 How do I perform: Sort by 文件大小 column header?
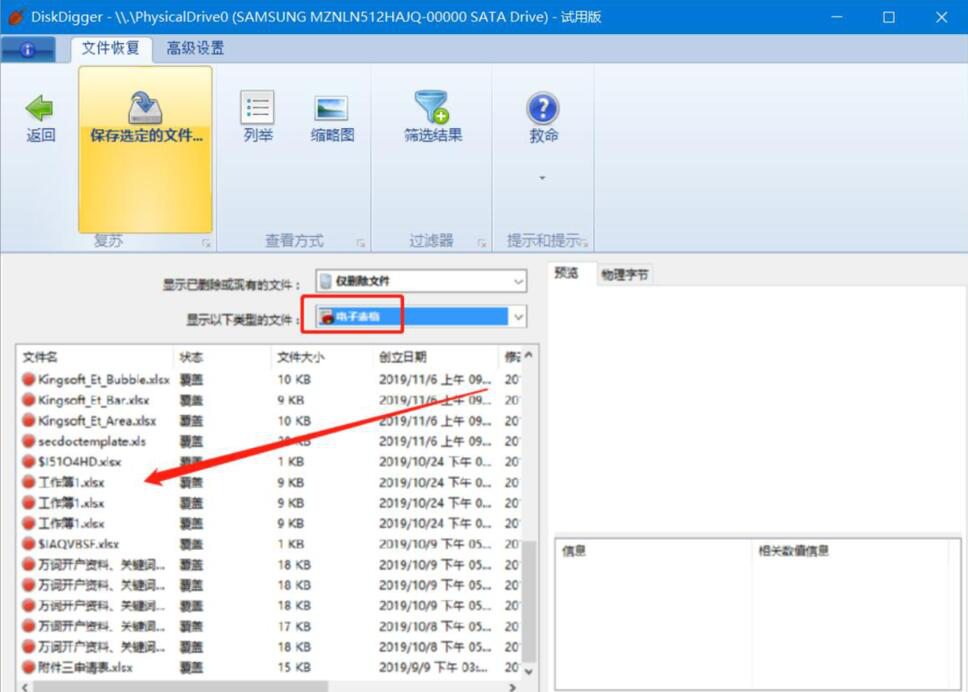click(322, 357)
